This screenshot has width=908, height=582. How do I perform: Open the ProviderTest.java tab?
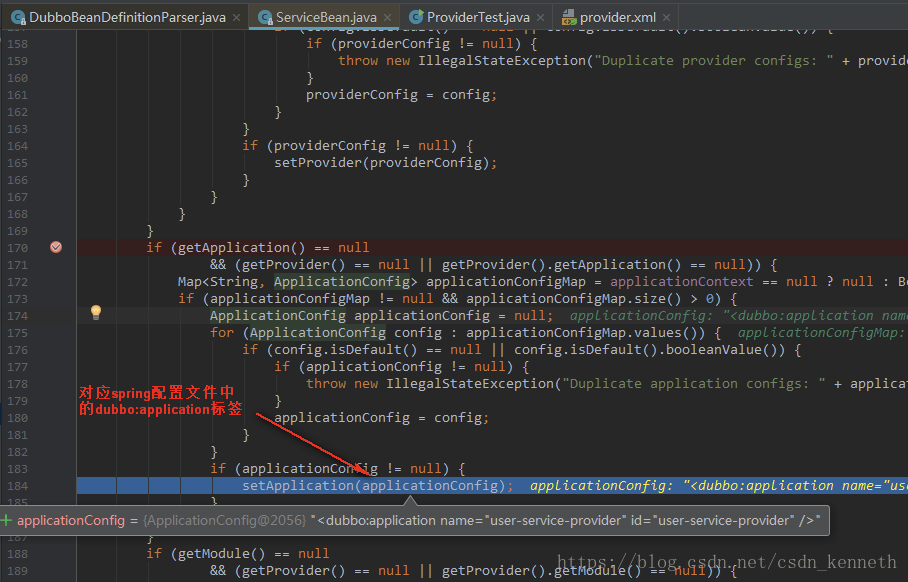click(x=478, y=17)
